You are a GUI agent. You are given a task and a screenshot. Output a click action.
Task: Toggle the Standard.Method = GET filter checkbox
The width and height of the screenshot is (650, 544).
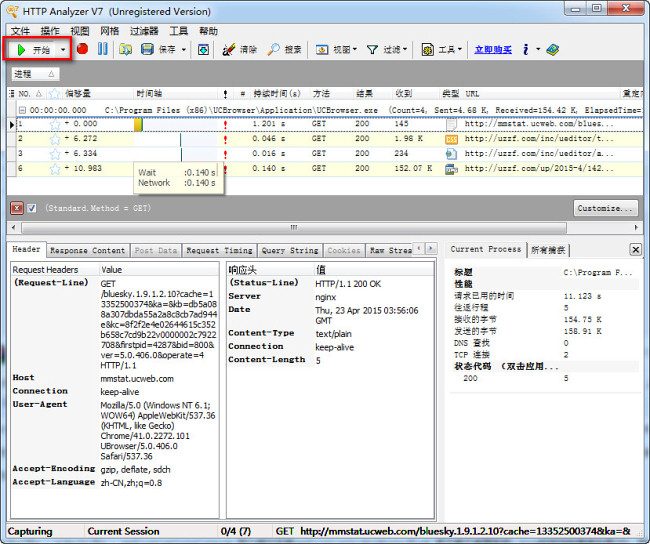point(32,208)
